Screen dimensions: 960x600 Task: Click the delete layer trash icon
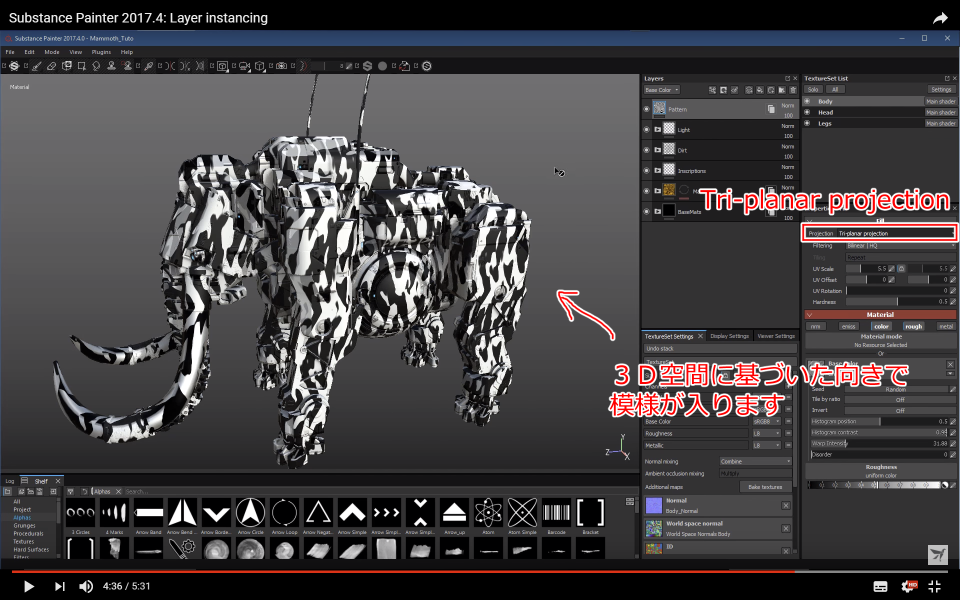[793, 90]
